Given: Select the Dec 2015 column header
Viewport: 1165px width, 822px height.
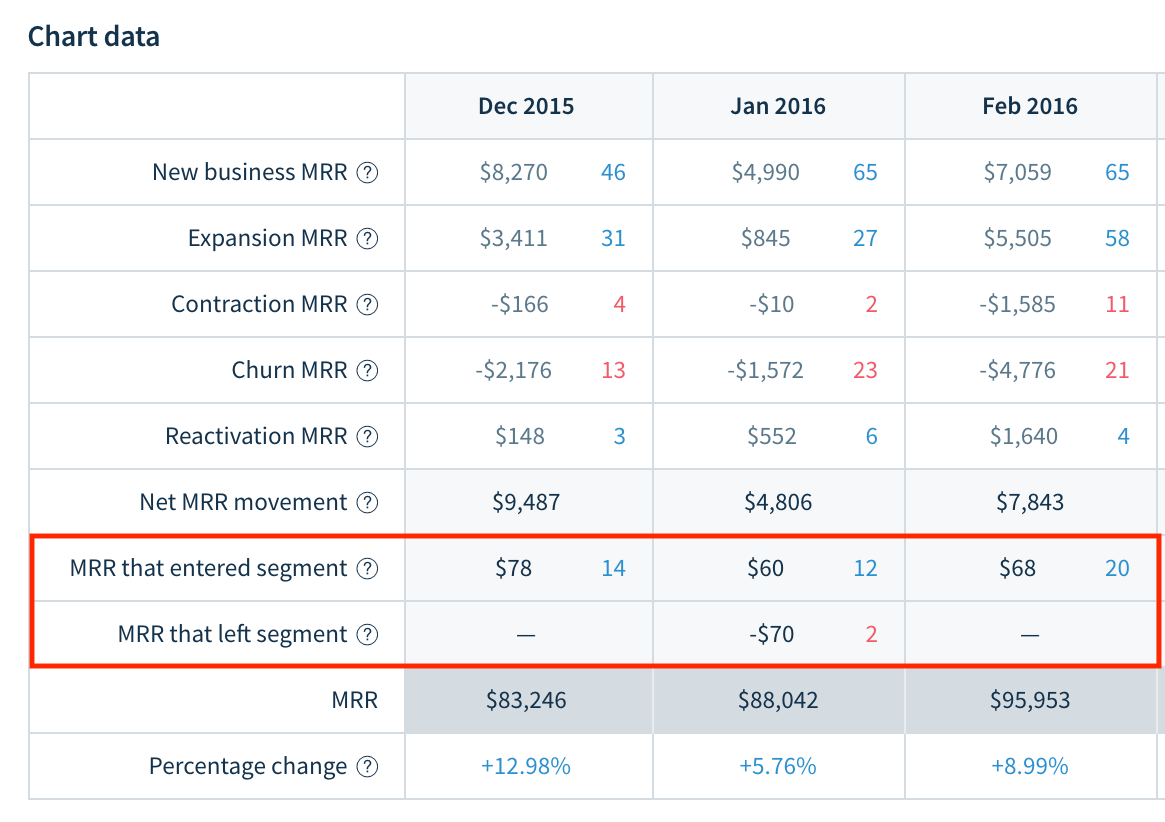Looking at the screenshot, I should (x=527, y=106).
